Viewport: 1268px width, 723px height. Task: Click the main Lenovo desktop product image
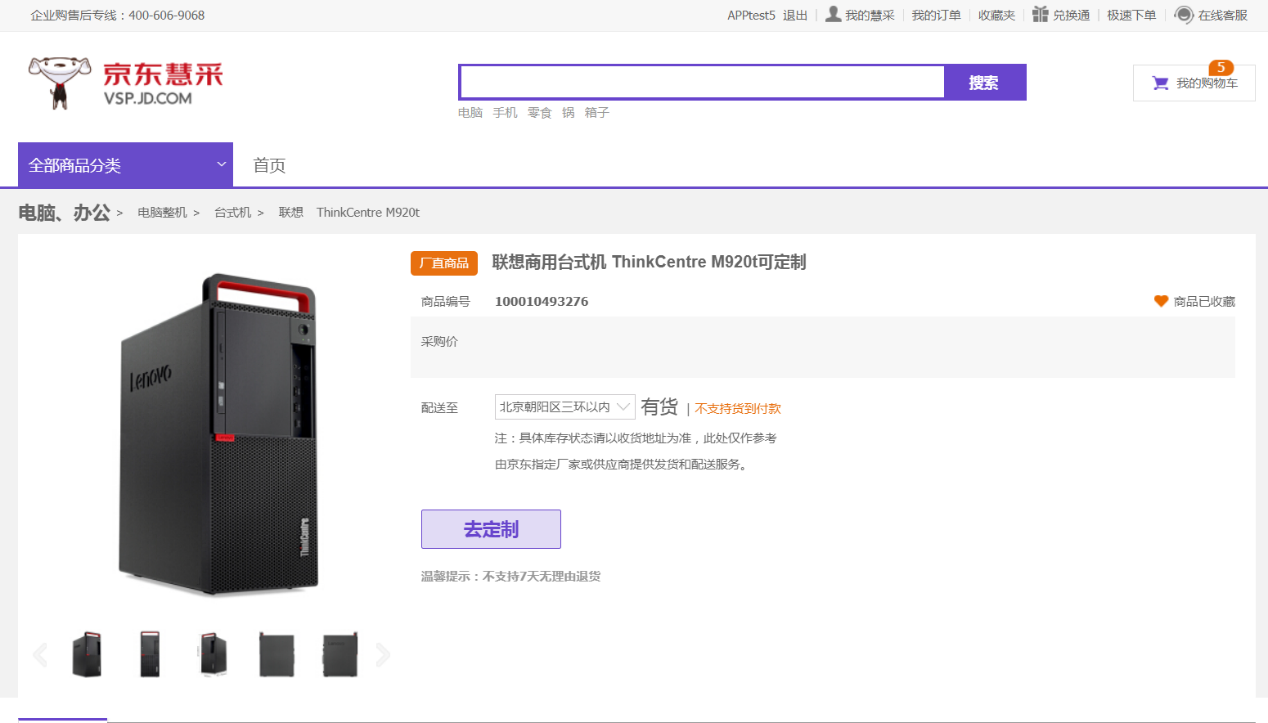[x=219, y=437]
